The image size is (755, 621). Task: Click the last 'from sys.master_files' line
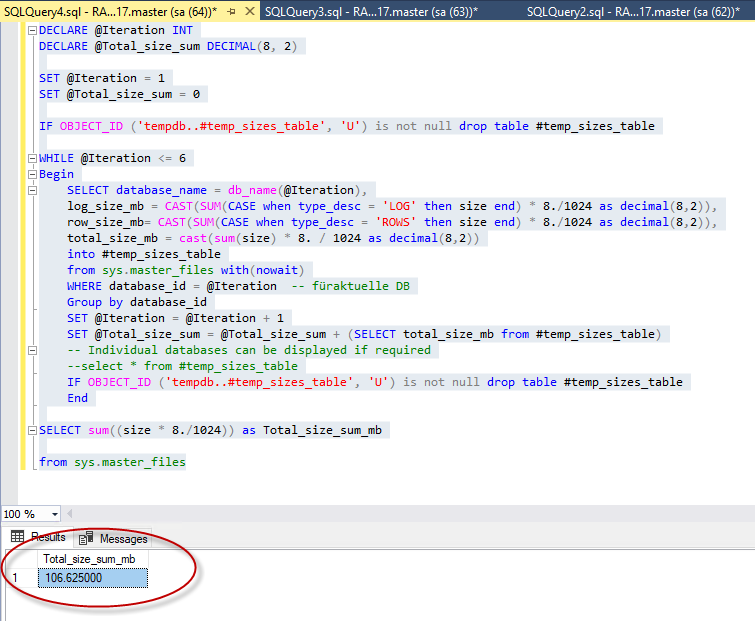(x=112, y=462)
